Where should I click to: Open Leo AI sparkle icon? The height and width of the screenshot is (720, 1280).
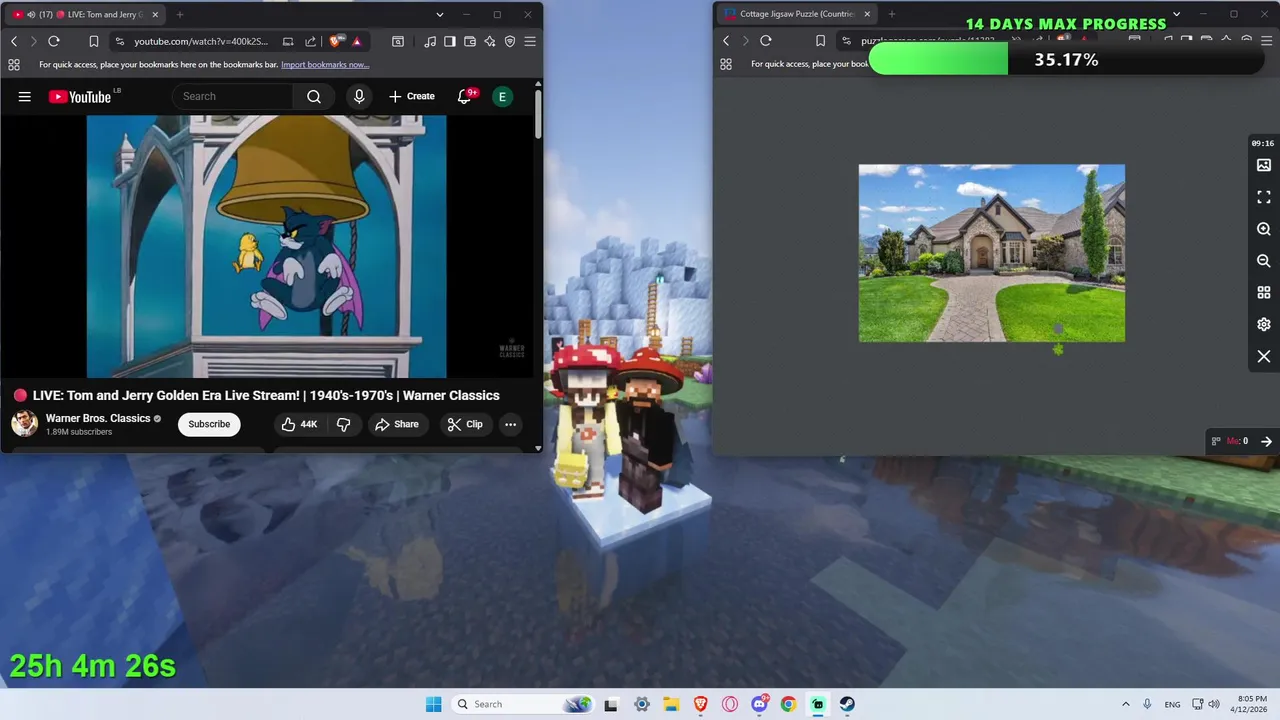(490, 41)
